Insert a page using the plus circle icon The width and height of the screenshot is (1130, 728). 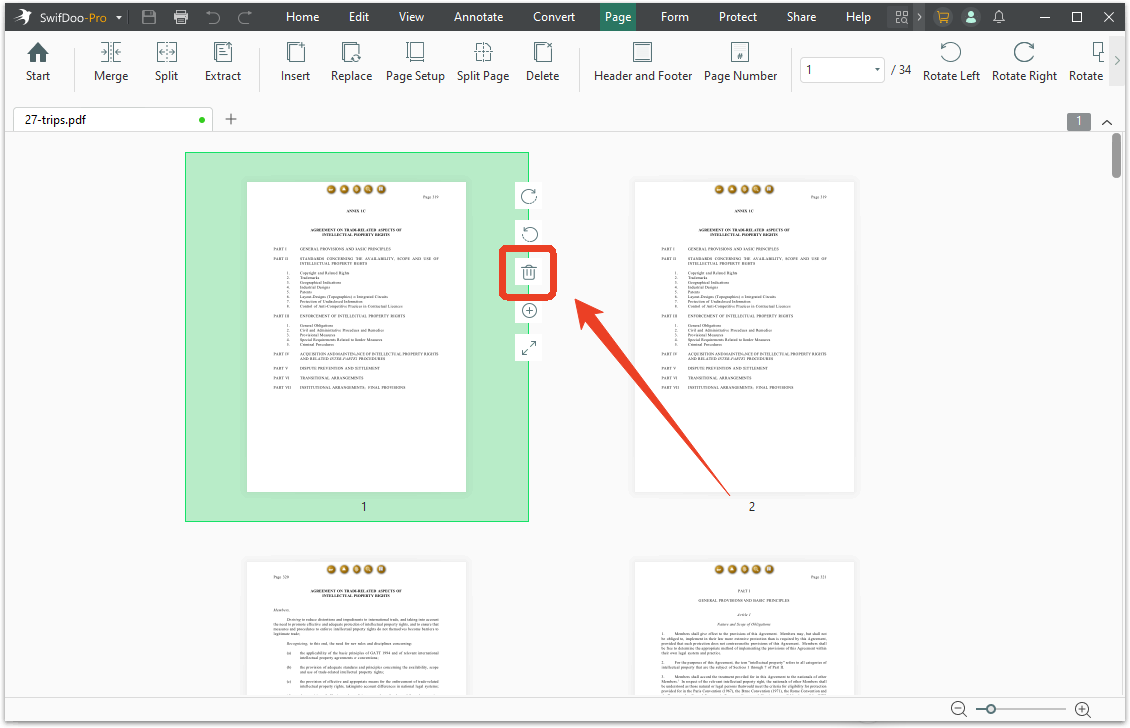tap(529, 311)
